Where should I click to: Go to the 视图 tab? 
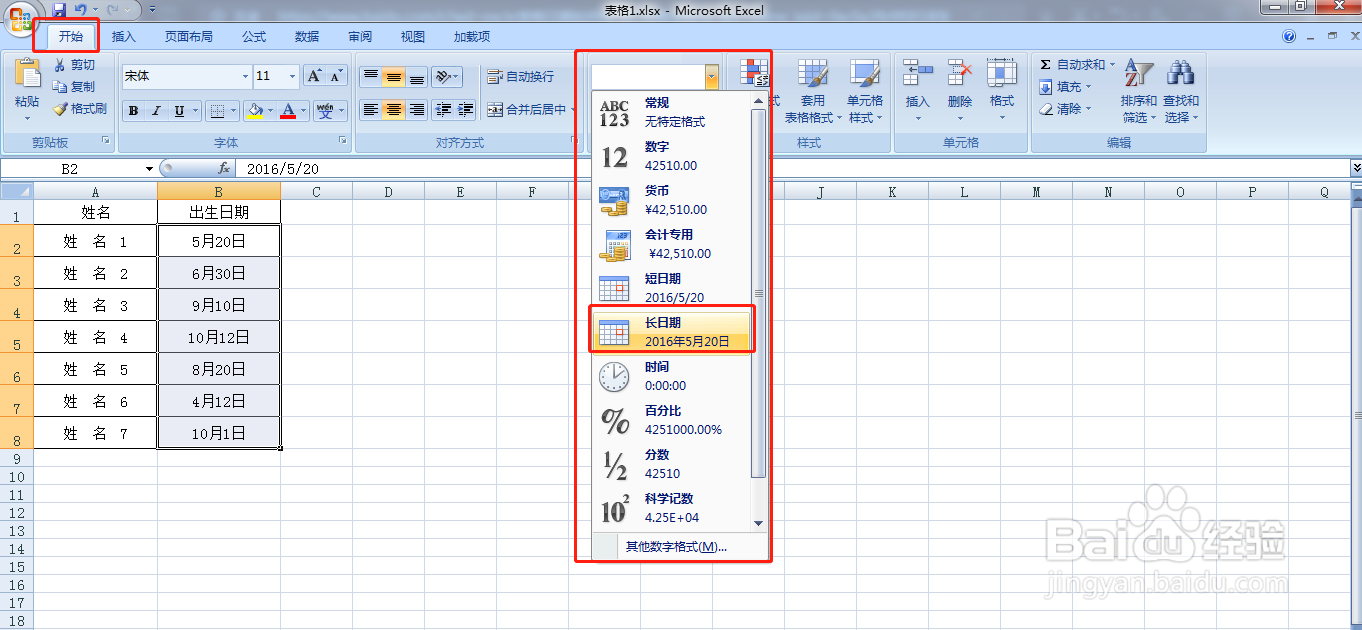(x=413, y=37)
